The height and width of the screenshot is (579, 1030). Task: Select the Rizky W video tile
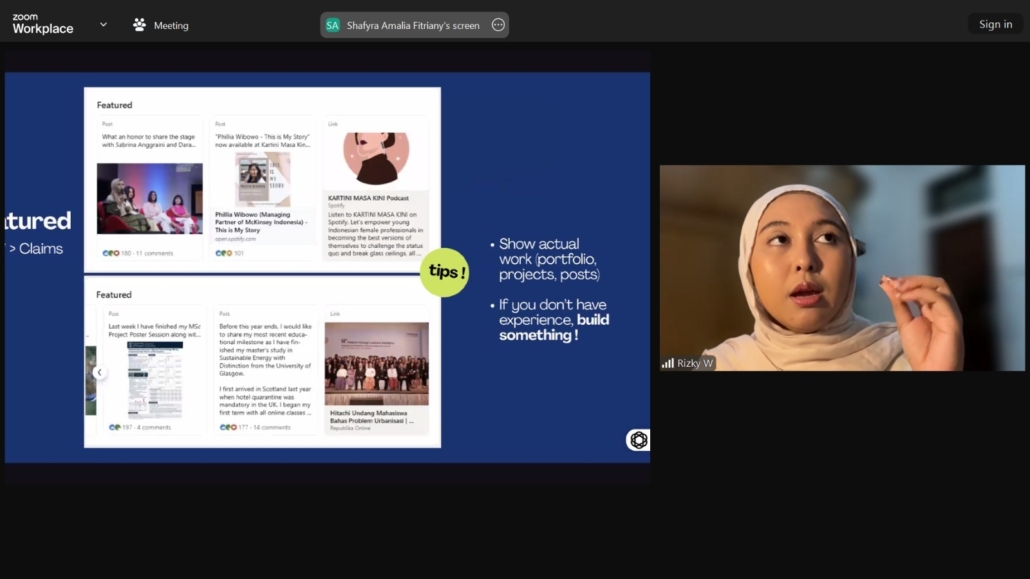[x=842, y=267]
